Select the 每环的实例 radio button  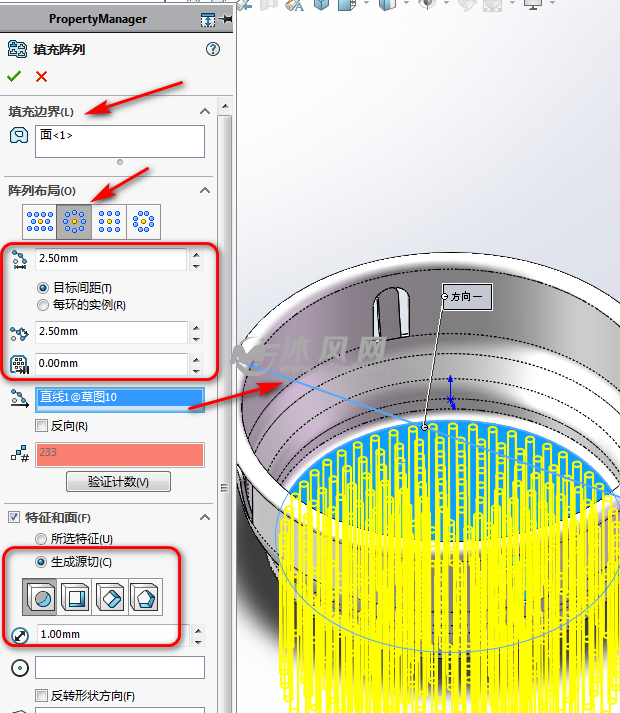[43, 305]
